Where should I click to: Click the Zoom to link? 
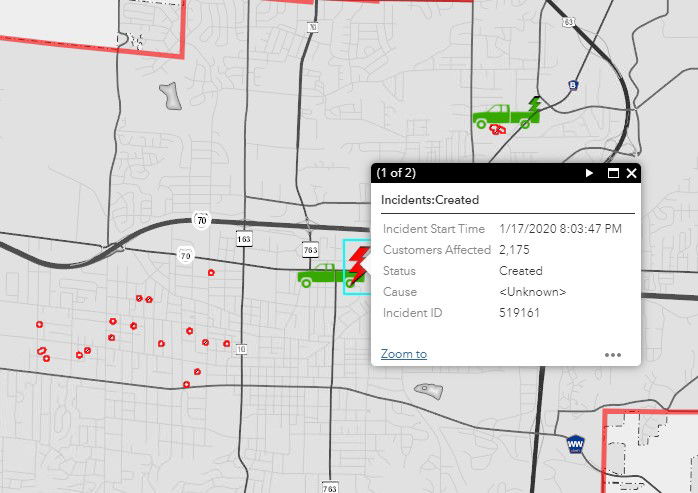(404, 354)
